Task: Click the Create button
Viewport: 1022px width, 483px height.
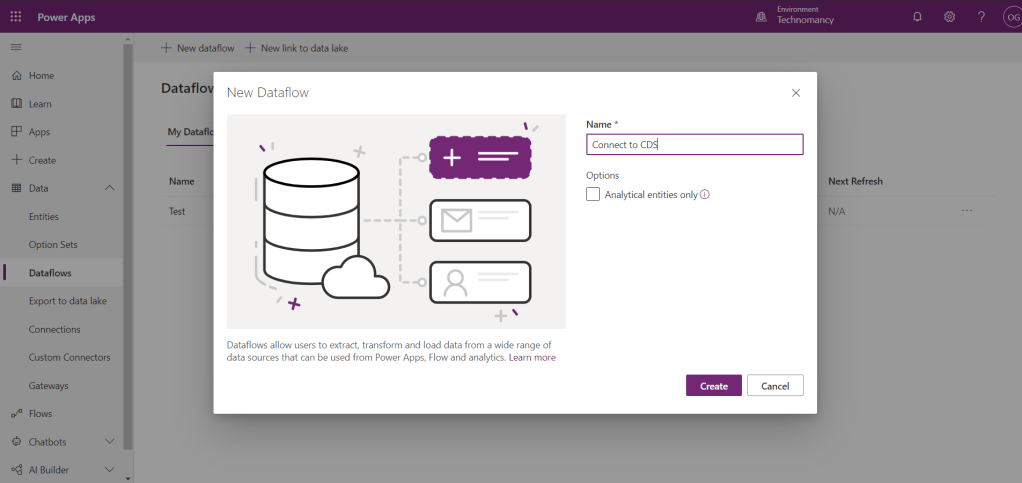Action: click(x=713, y=386)
